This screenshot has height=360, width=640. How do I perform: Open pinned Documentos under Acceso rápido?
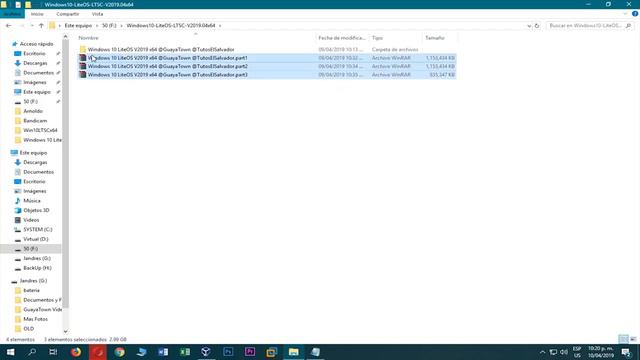(x=38, y=73)
